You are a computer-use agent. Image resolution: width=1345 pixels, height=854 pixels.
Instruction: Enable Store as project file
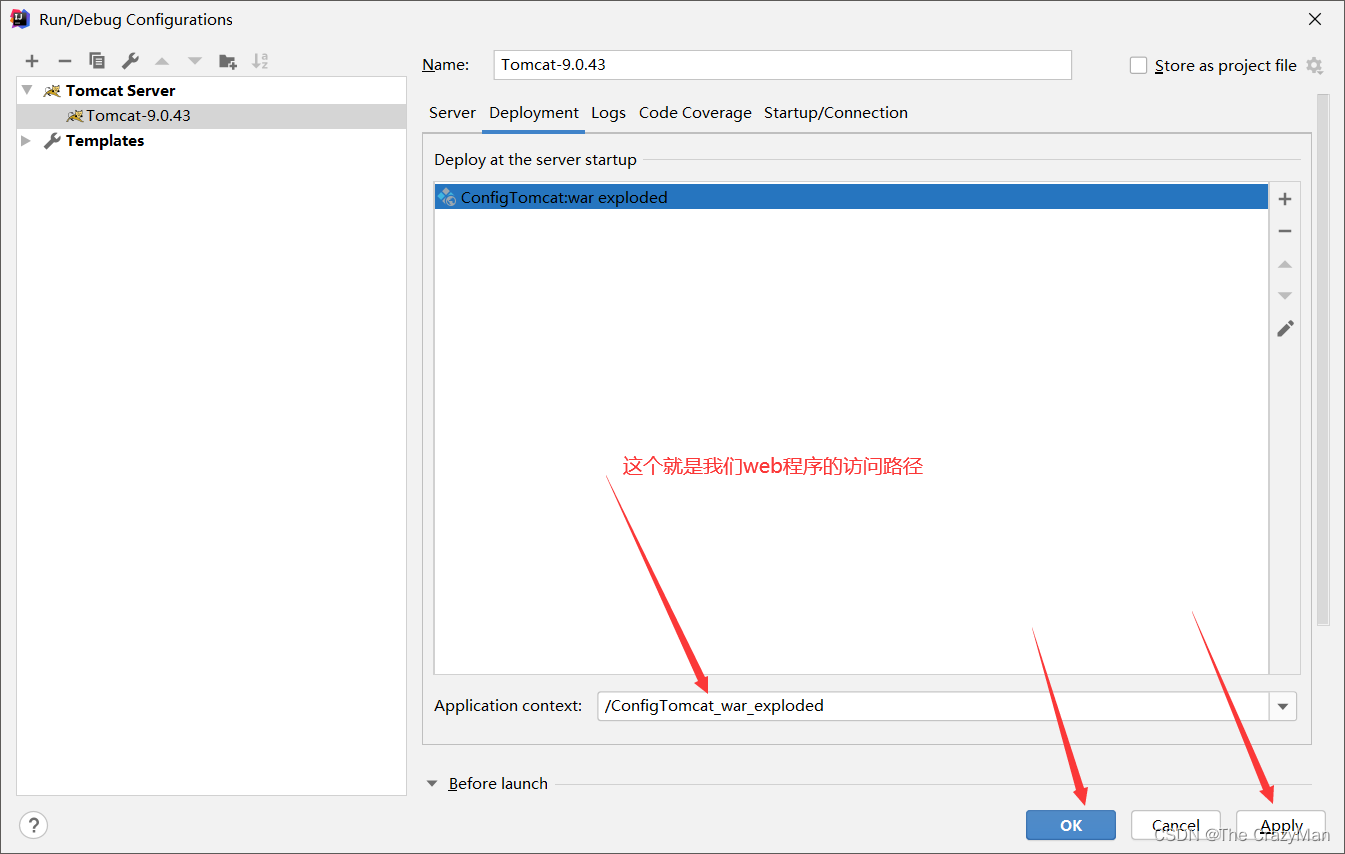point(1138,65)
